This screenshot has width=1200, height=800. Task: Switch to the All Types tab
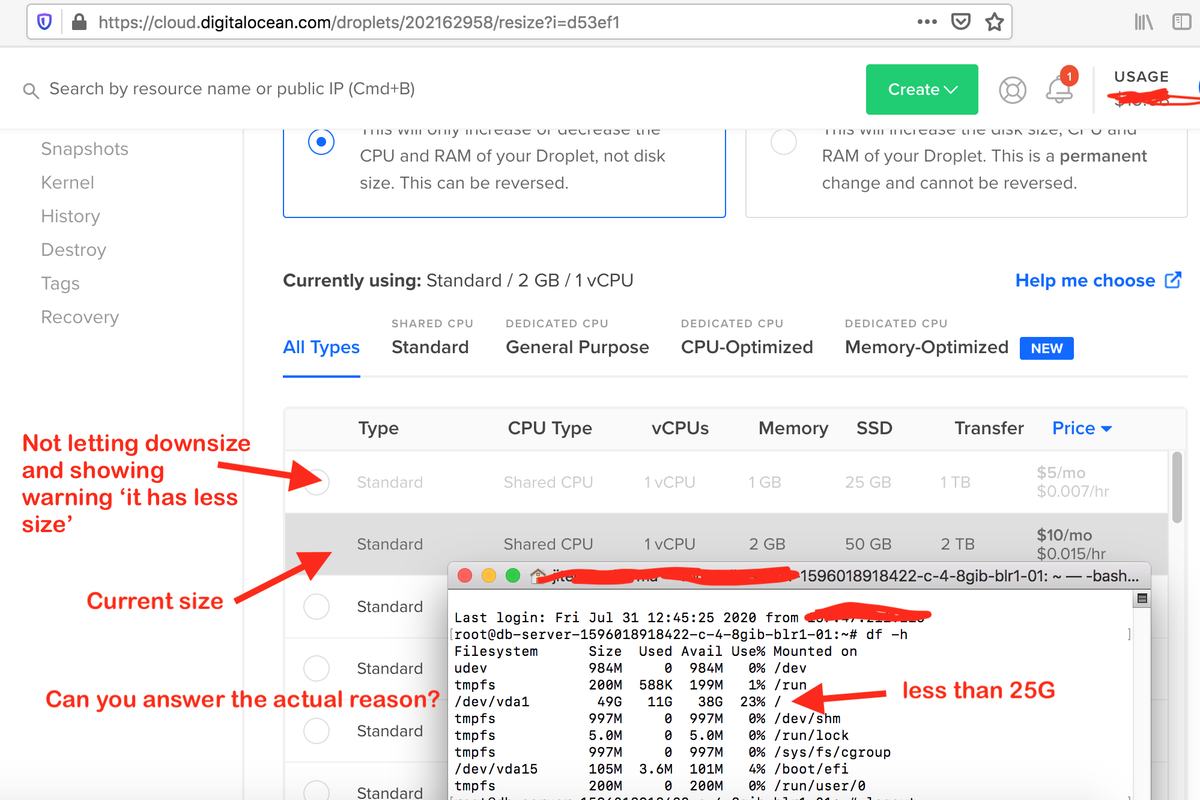click(321, 347)
